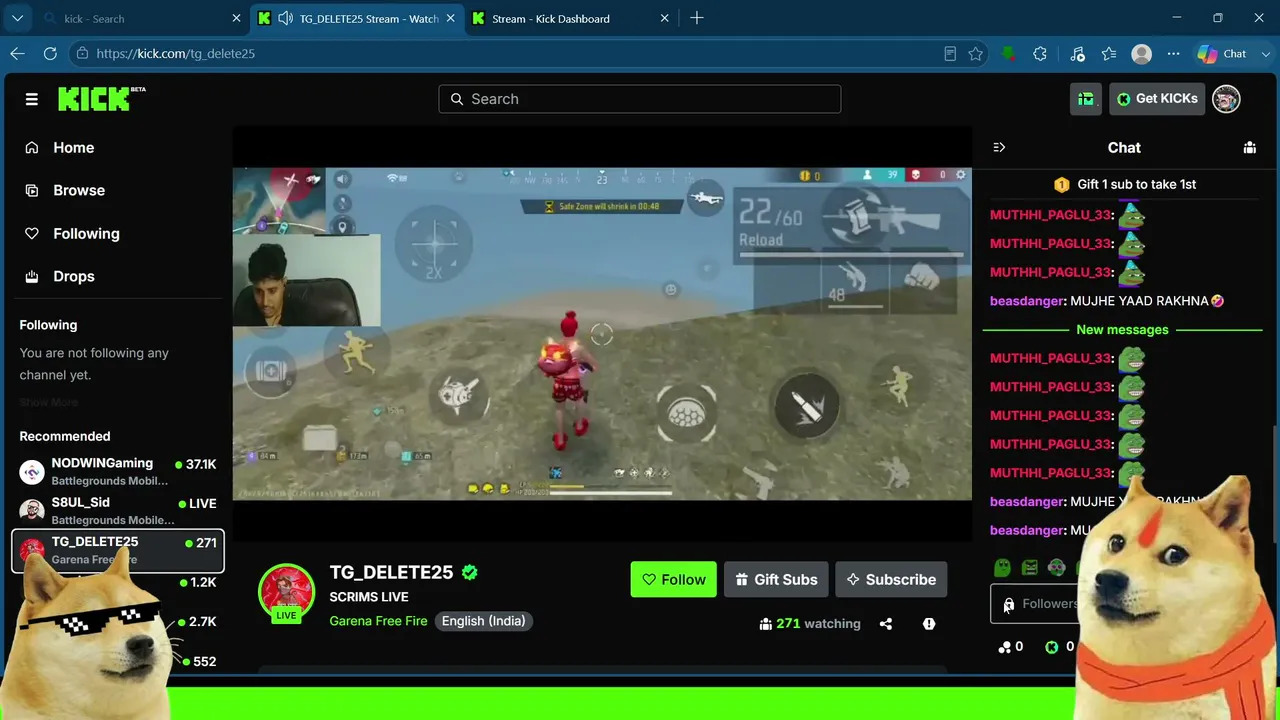This screenshot has width=1280, height=720.
Task: Open immersive reader icon in address bar
Action: (950, 54)
